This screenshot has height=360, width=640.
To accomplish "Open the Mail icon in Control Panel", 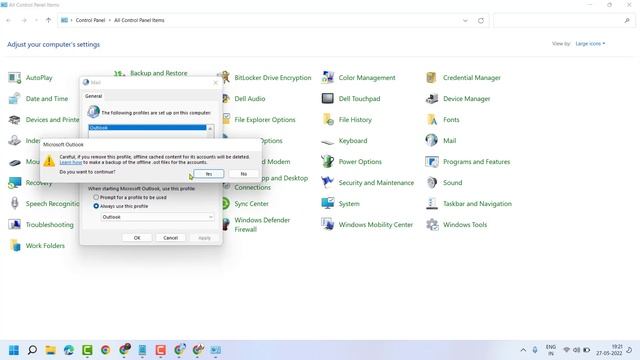I will [x=432, y=141].
